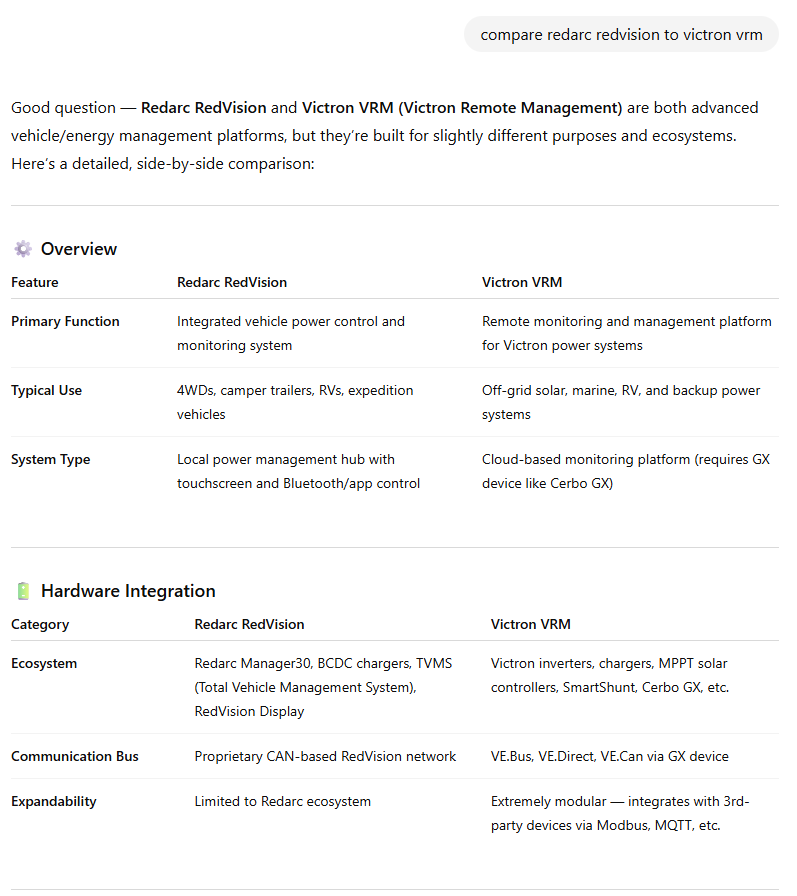Click the Feature column header

(x=35, y=282)
